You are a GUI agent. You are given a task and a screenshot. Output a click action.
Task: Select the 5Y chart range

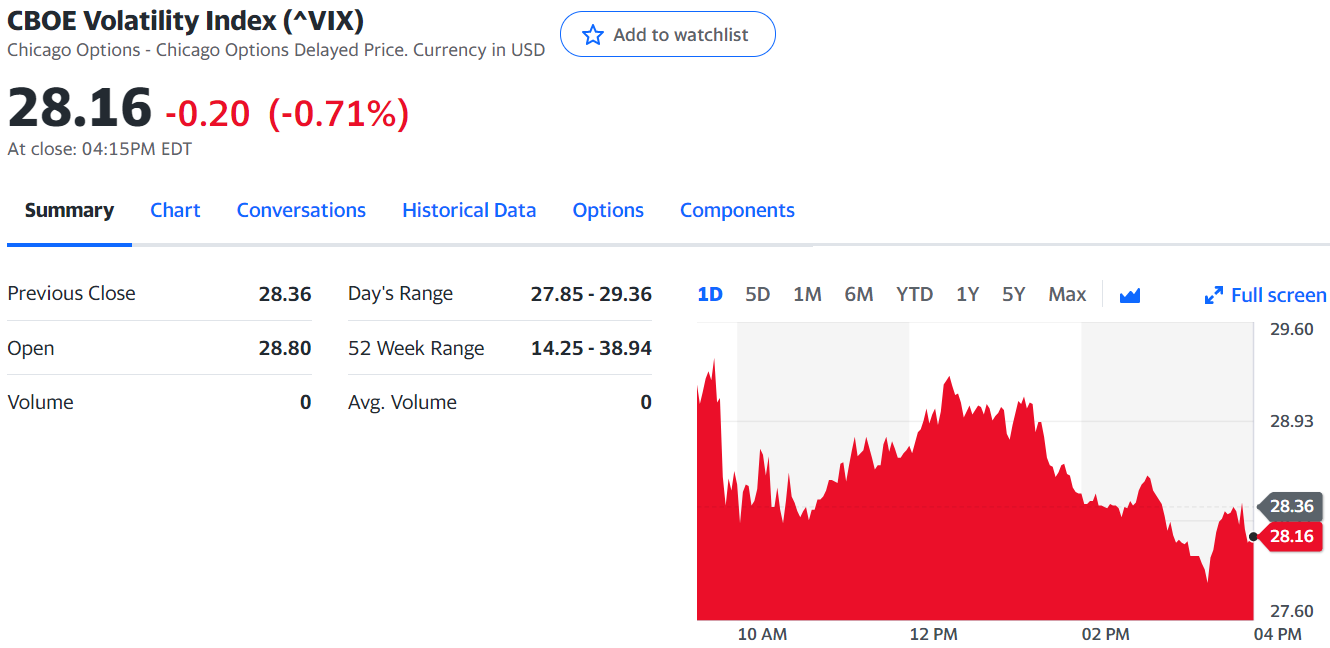(1014, 294)
